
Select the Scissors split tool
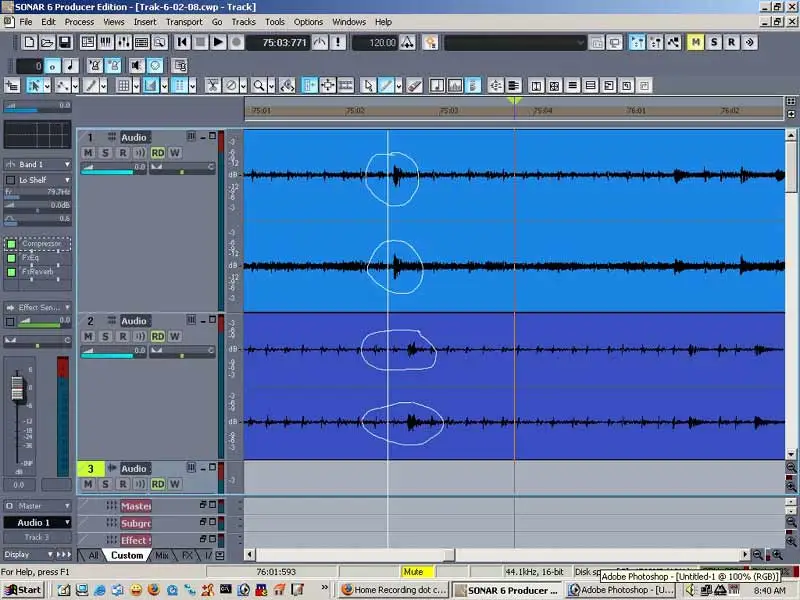coord(212,86)
